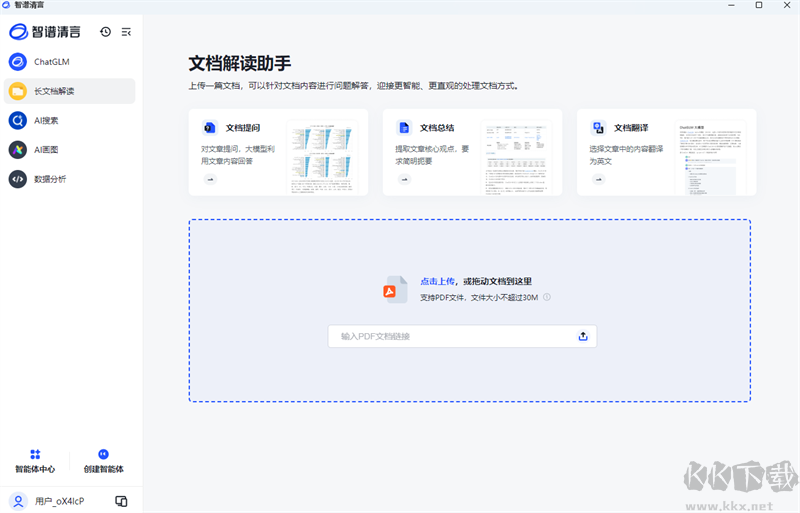
Task: Click the 文档提问 card icon
Action: 210,128
